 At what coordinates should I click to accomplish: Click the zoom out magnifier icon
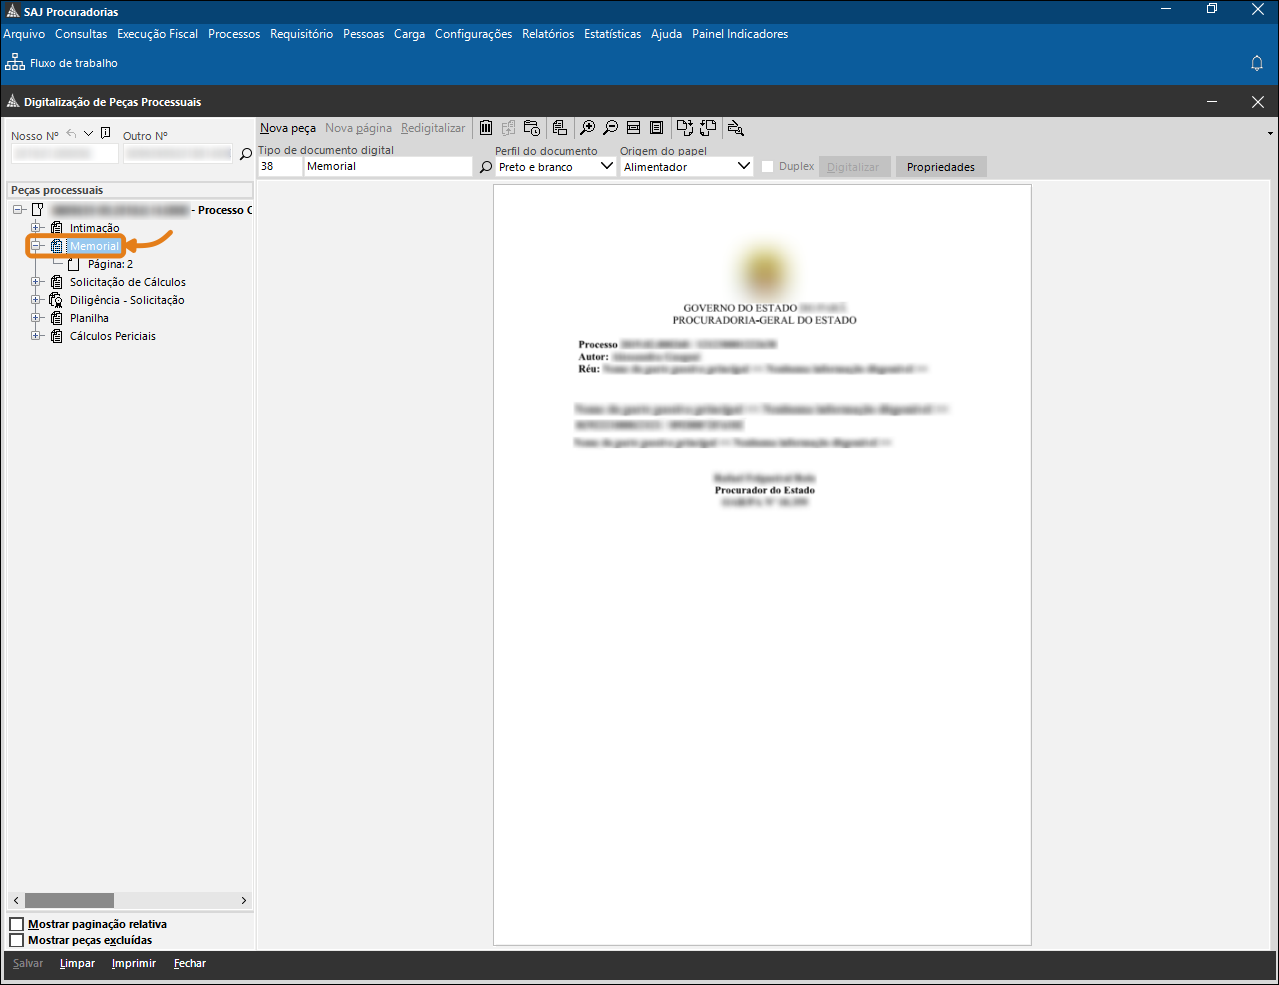pyautogui.click(x=610, y=128)
